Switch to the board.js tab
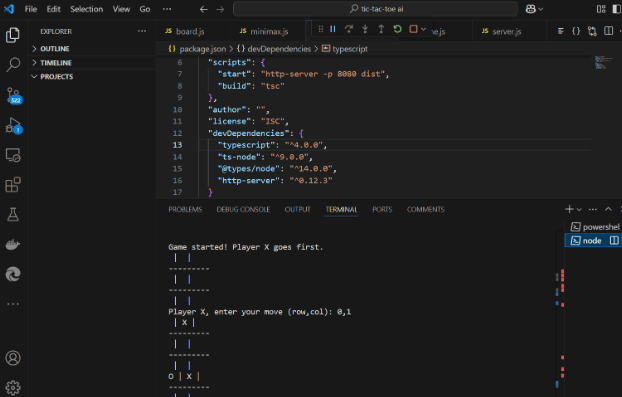 190,31
